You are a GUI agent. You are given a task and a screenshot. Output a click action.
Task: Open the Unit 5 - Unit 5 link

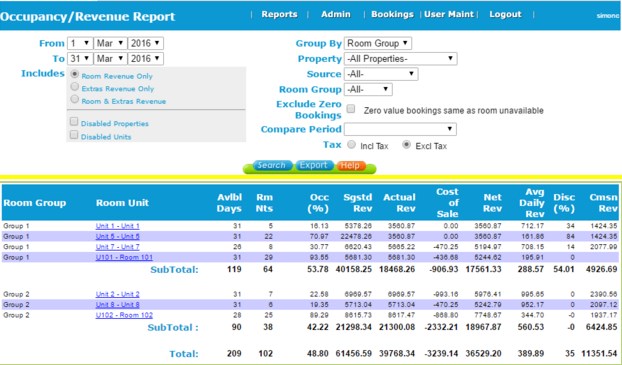(x=117, y=236)
